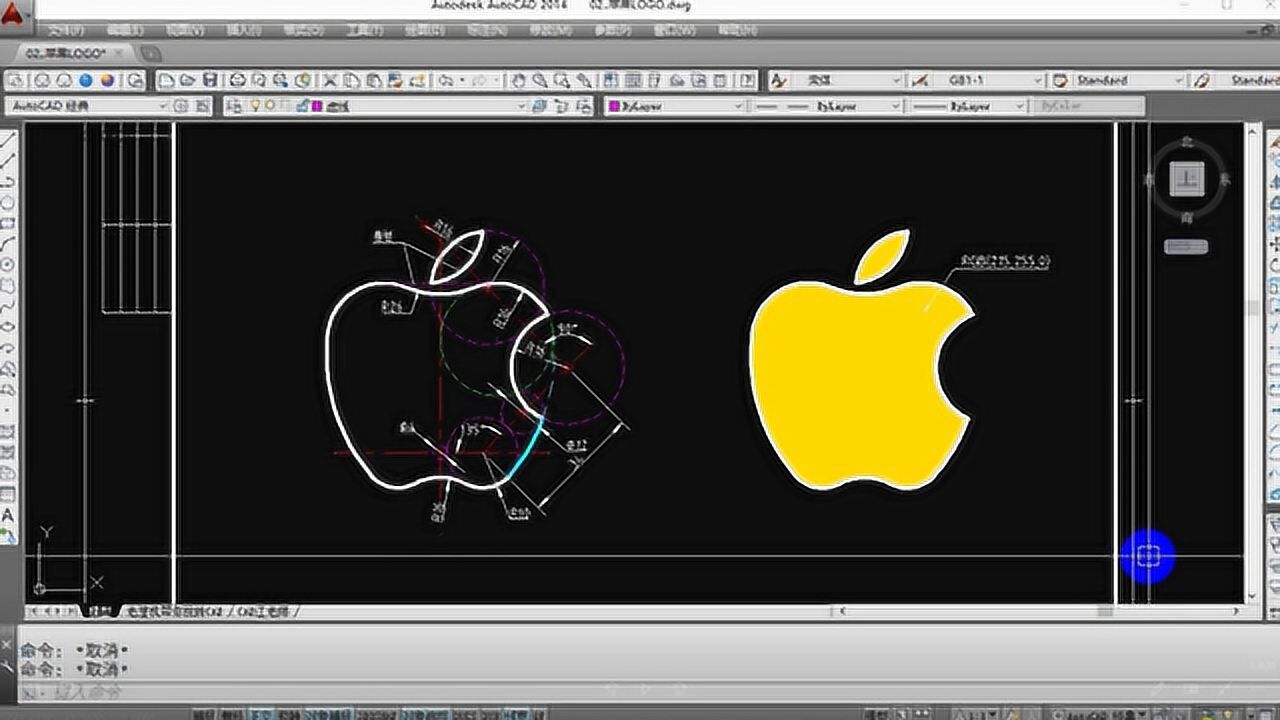Open the Layer Properties Manager icon
This screenshot has height=720, width=1280.
232,105
